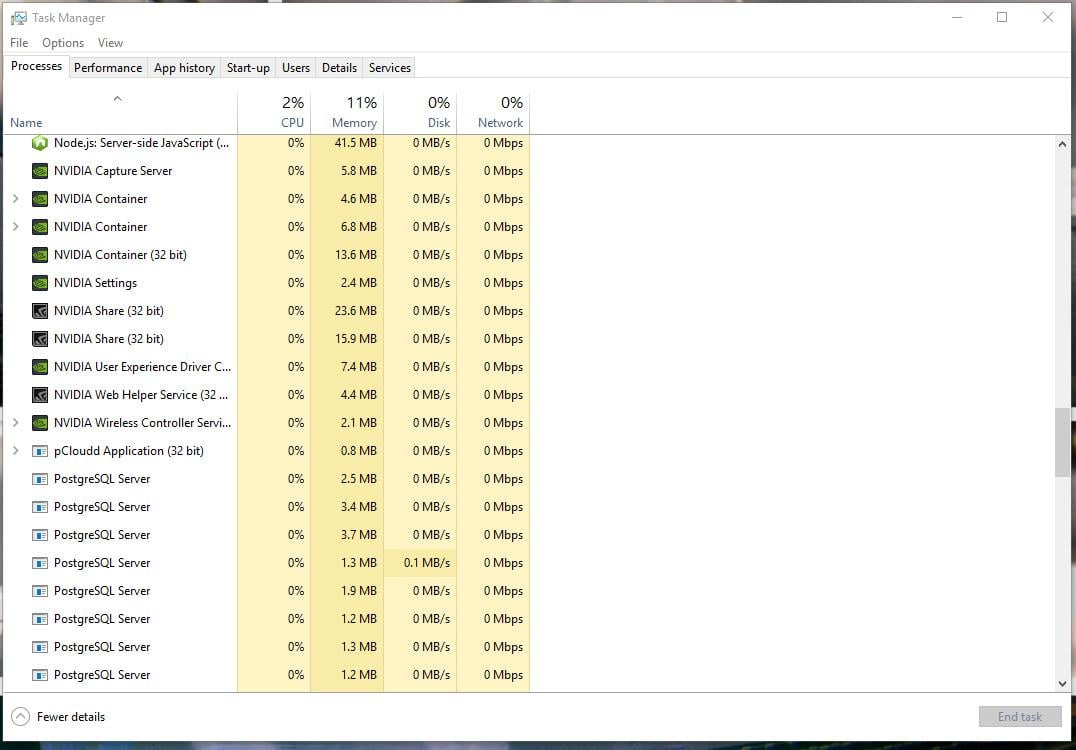
Task: Click PostgreSQL Server icon with 2.5 MB memory
Action: coord(40,479)
